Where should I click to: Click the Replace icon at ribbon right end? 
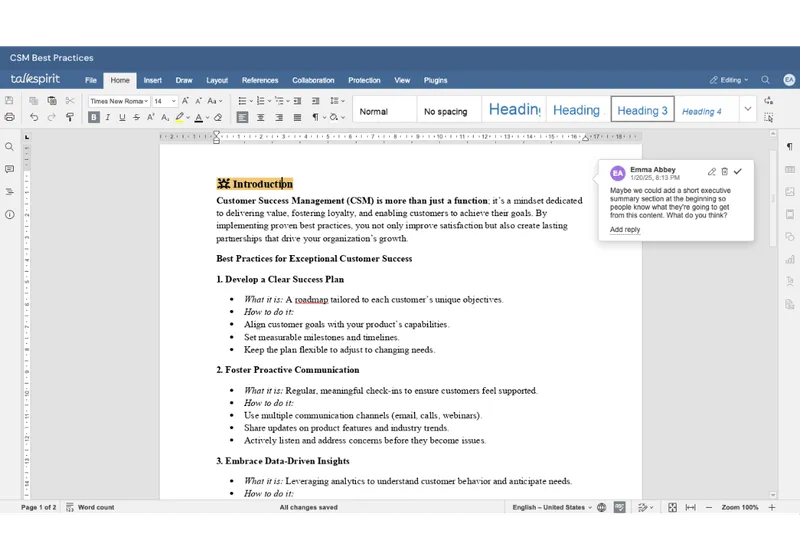click(x=768, y=101)
